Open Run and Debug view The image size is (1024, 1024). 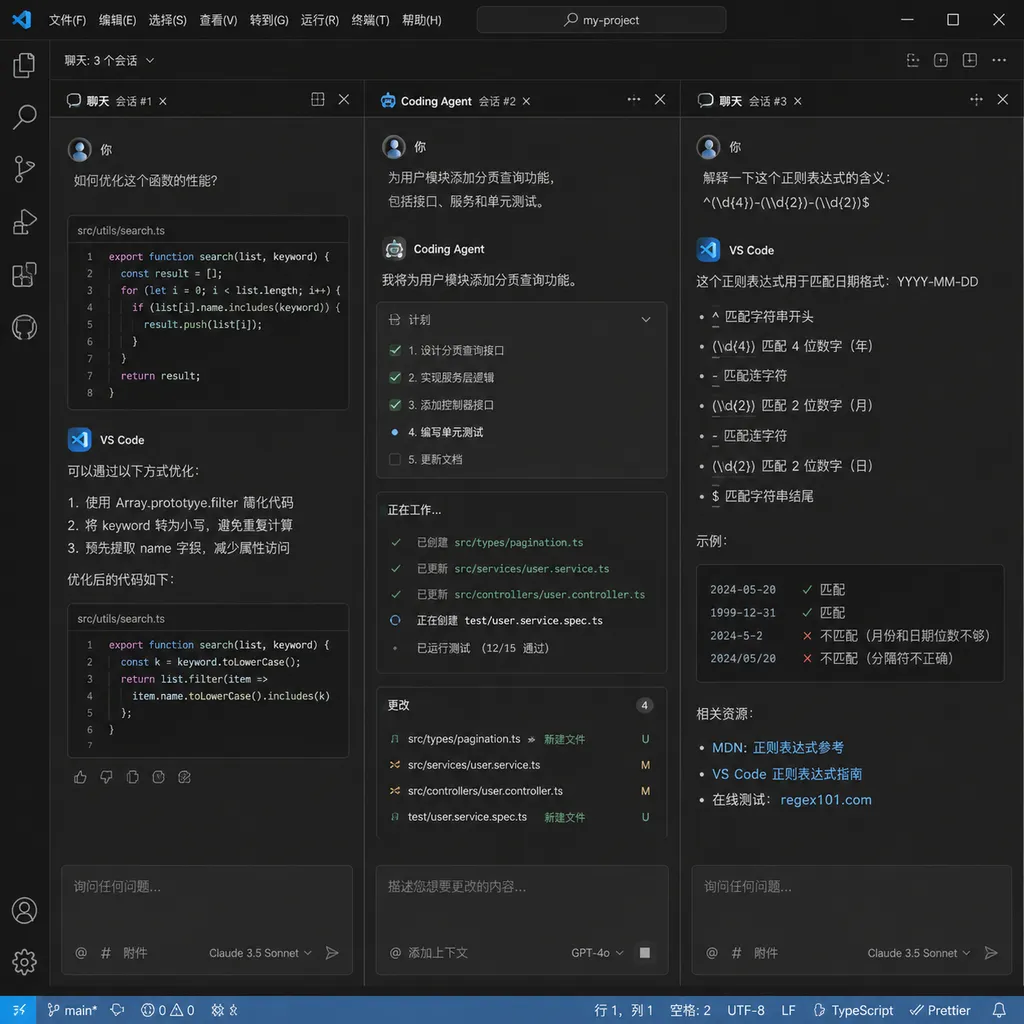[x=24, y=222]
